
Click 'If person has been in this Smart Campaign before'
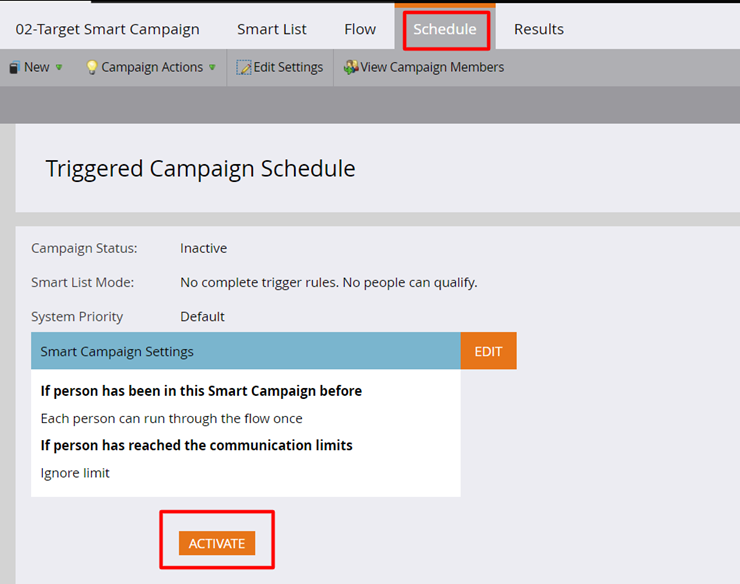point(201,391)
